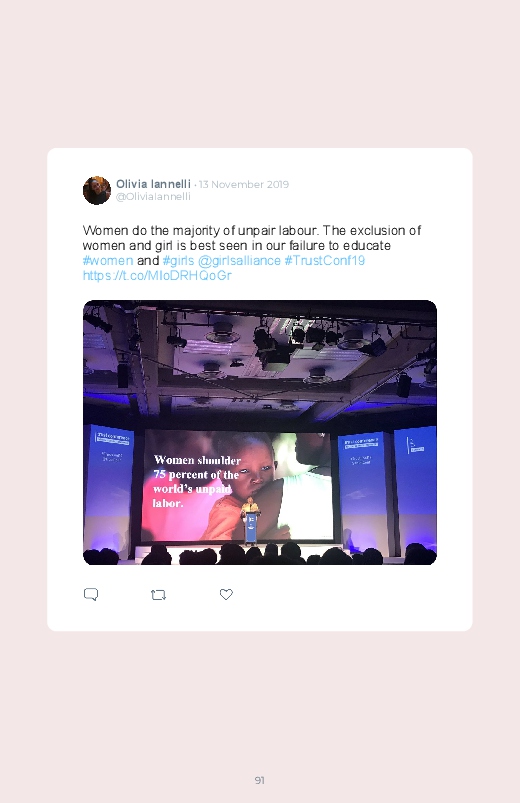Click the tweet body text
520x803 pixels.
[x=252, y=252]
